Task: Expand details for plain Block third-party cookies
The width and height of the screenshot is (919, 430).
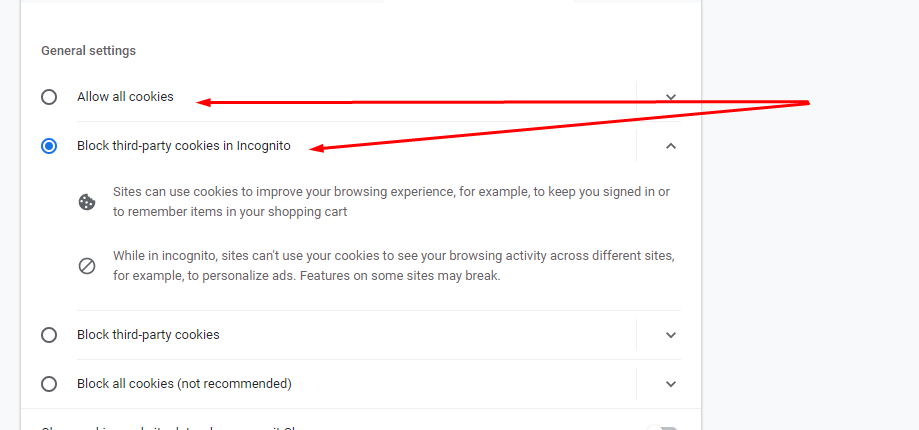Action: (671, 335)
